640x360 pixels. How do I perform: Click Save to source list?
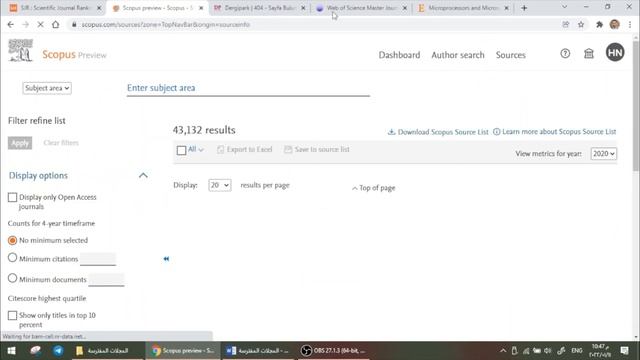point(317,149)
